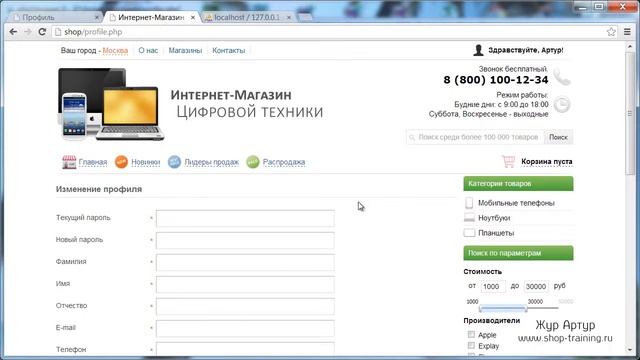Click the laptop category icon
640x360 pixels.
[x=469, y=218]
